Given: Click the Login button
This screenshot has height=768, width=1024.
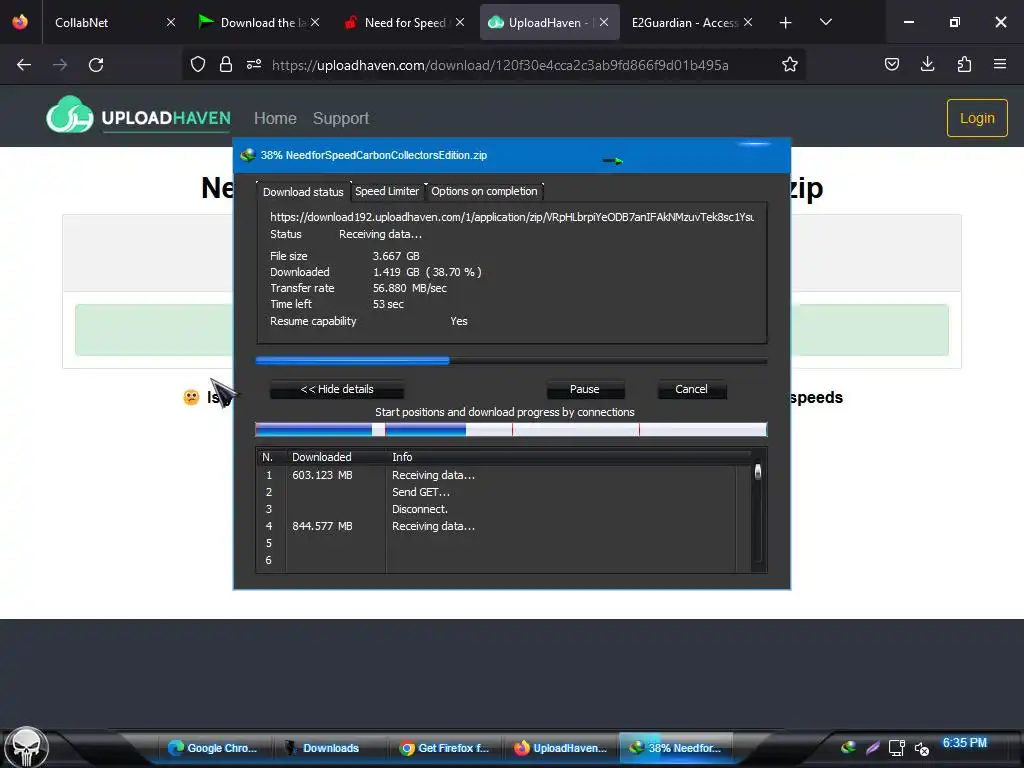Looking at the screenshot, I should pyautogui.click(x=977, y=118).
